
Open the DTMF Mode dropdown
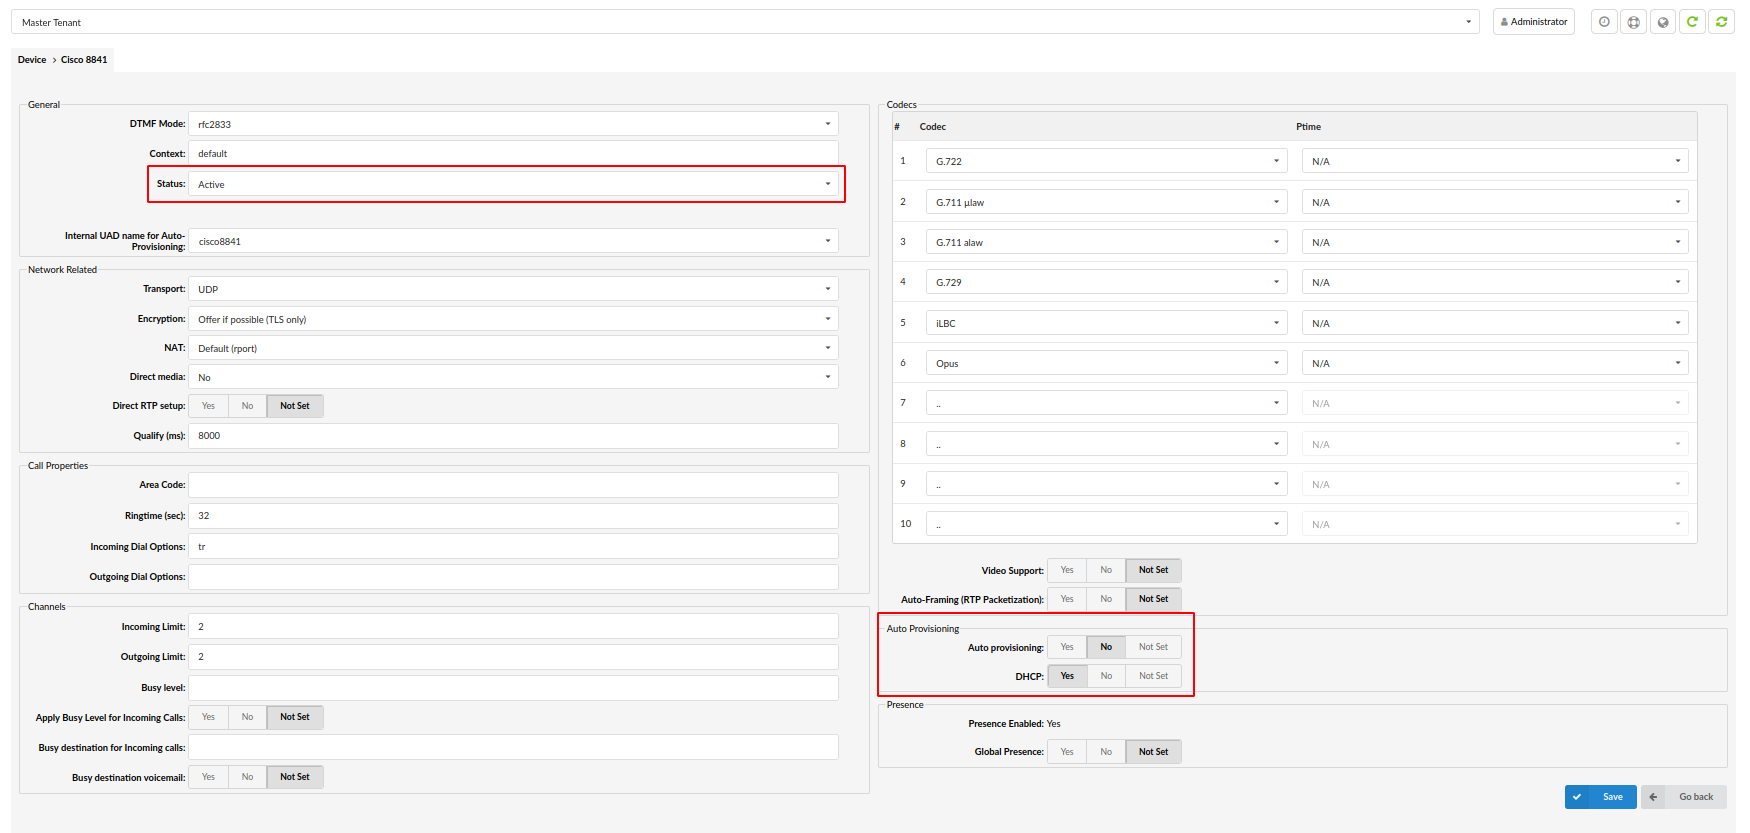pyautogui.click(x=513, y=124)
